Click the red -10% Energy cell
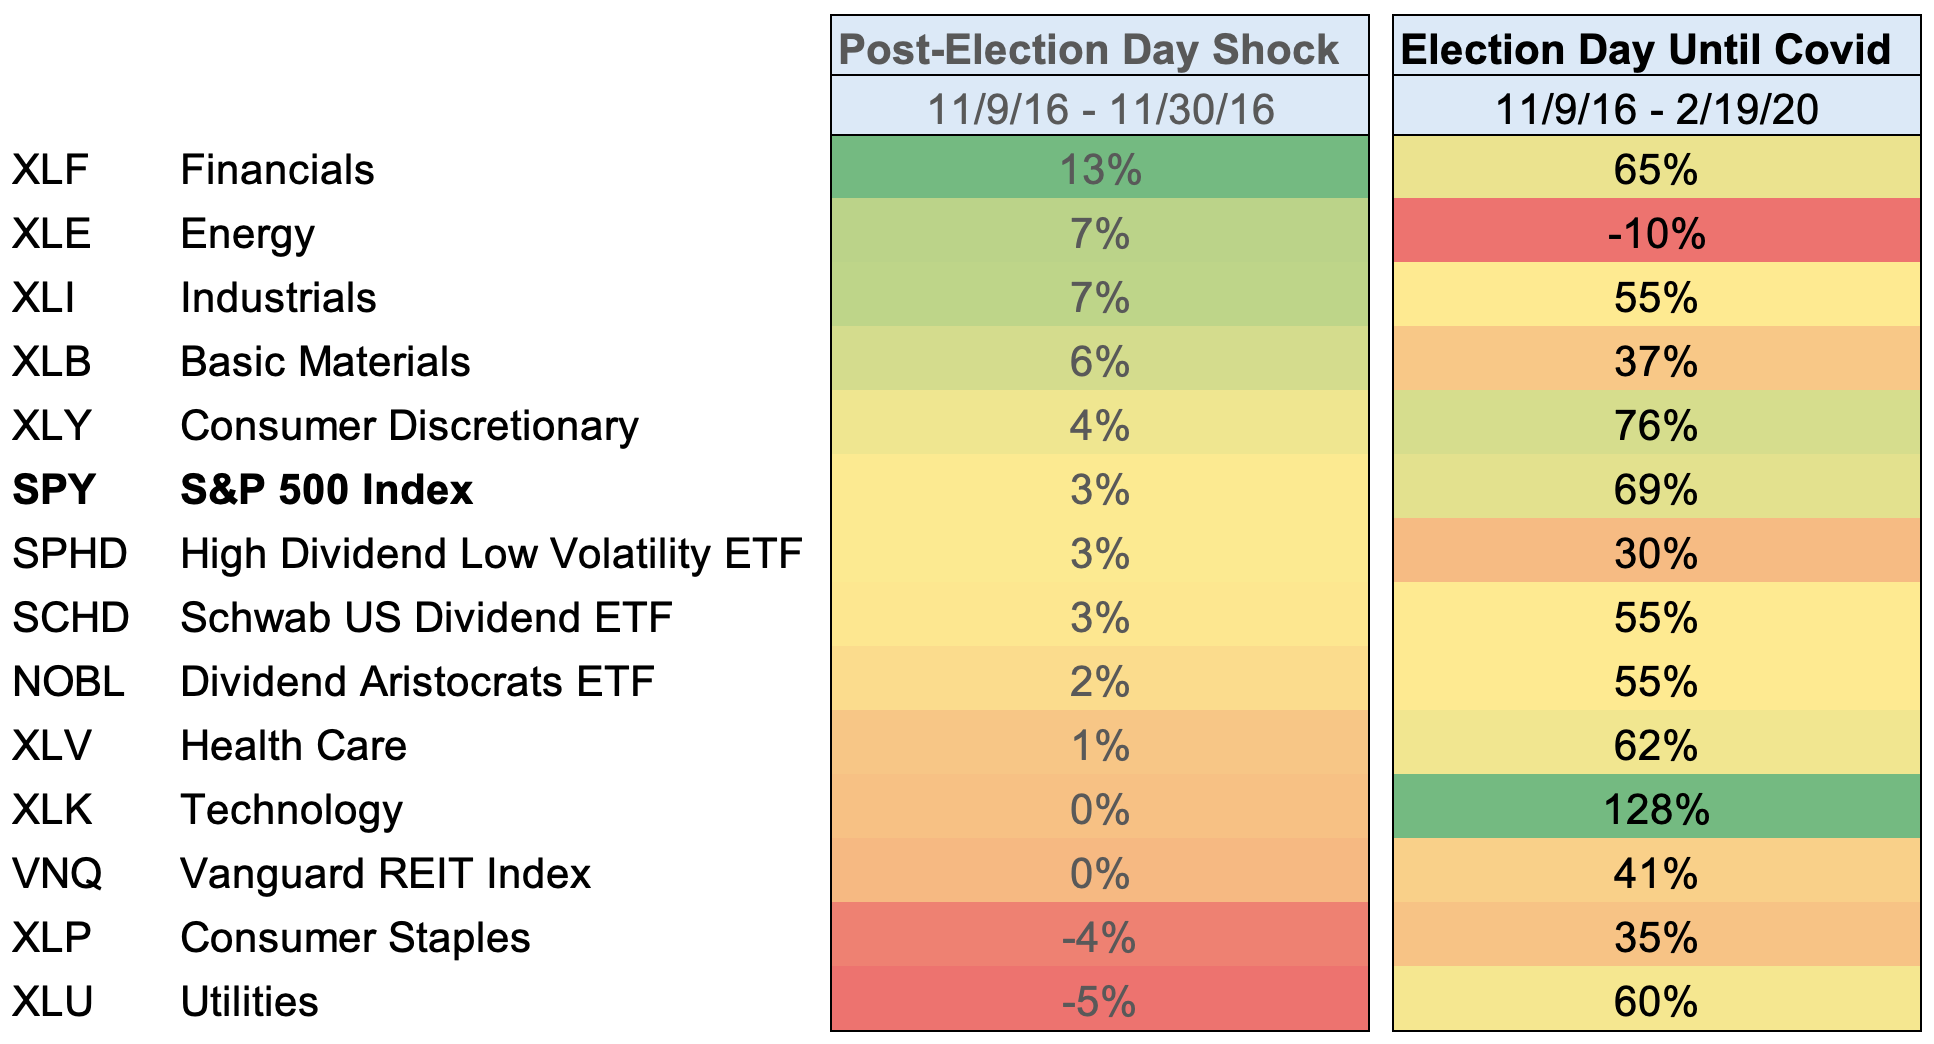Viewport: 1934px width, 1044px height. [x=1656, y=233]
